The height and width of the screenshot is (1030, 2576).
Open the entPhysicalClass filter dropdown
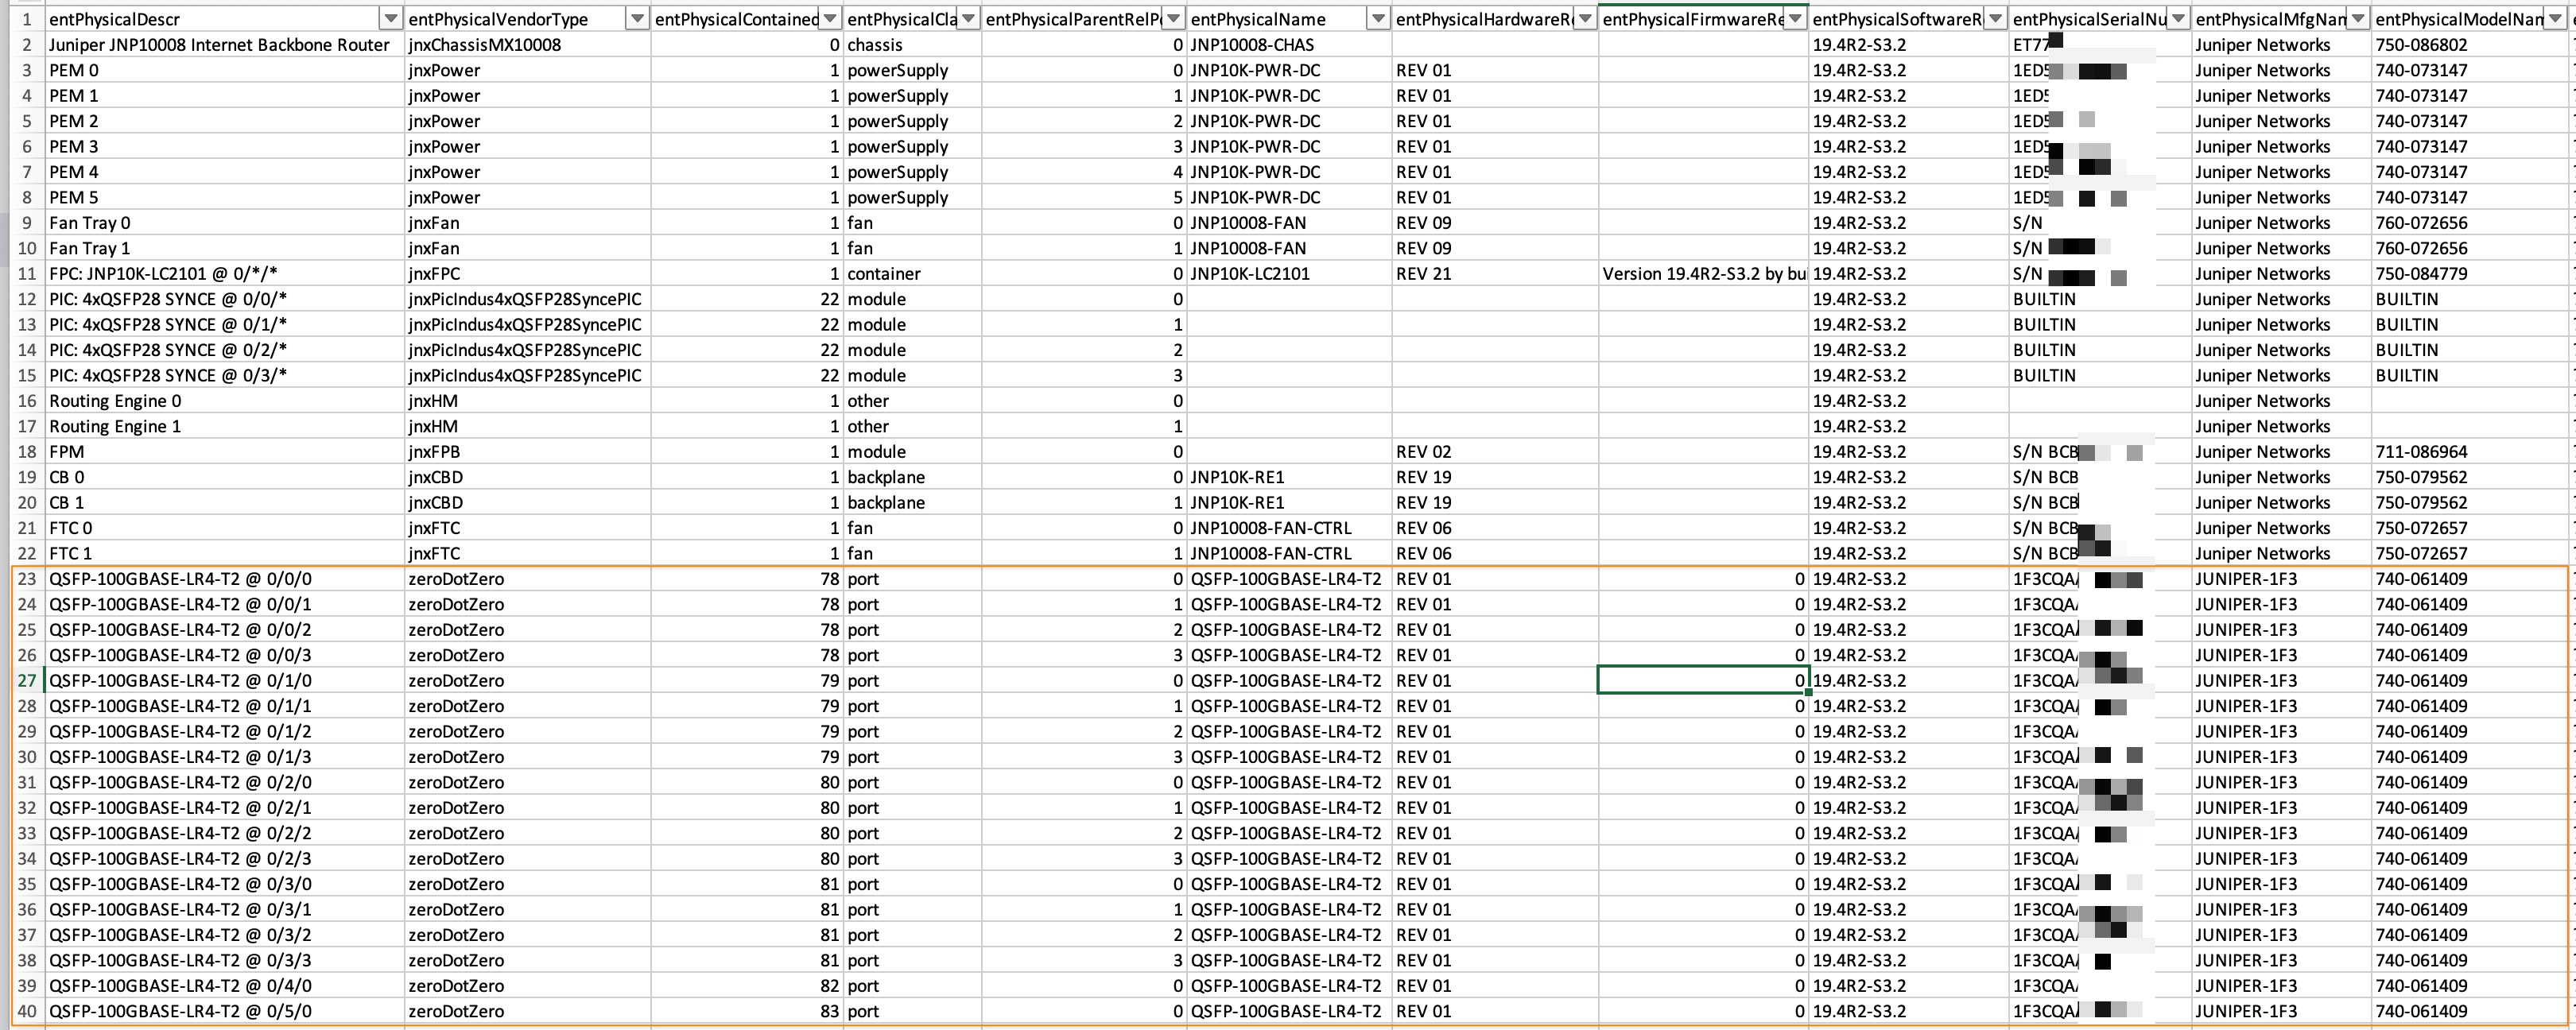[968, 19]
